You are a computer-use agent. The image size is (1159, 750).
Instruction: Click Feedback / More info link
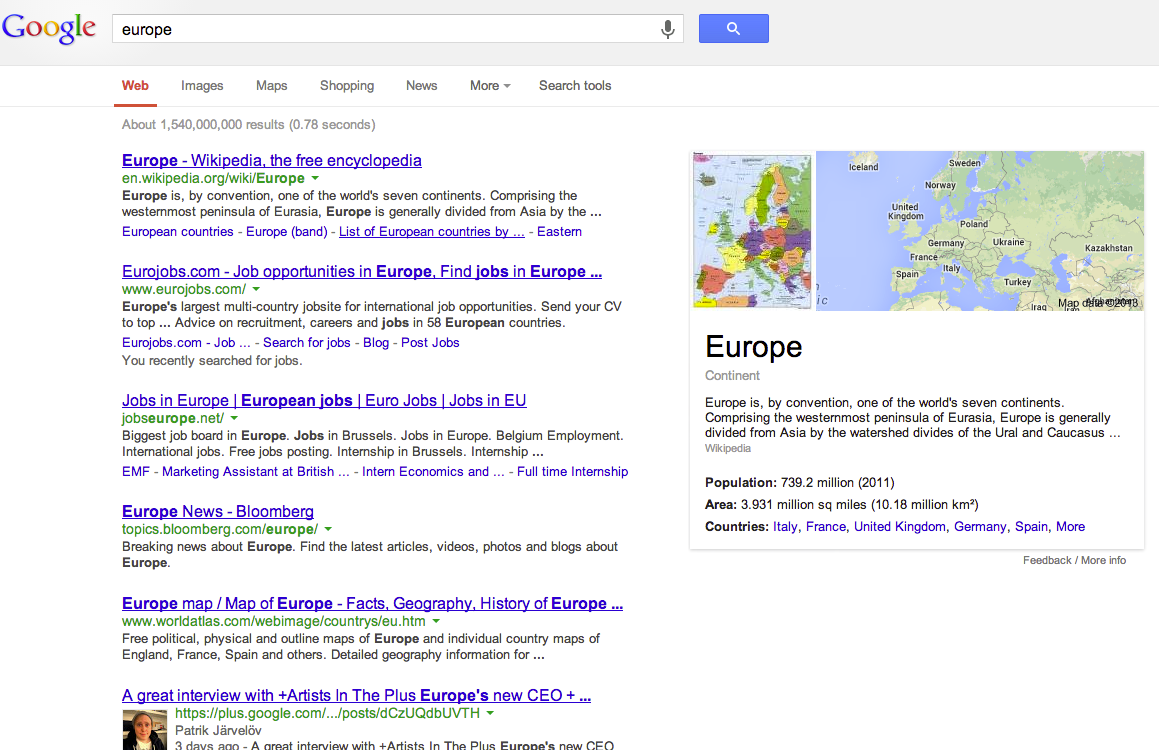point(1075,560)
